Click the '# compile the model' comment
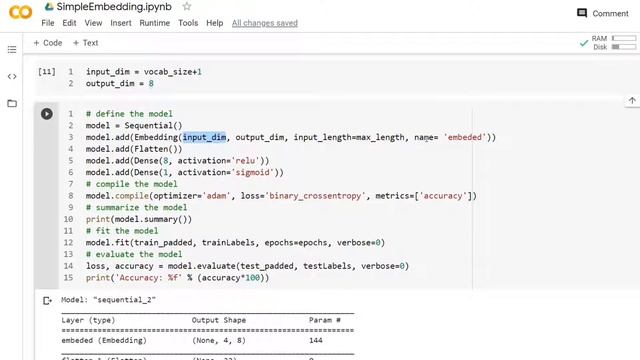Screen dimensions: 640x360 click(131, 184)
